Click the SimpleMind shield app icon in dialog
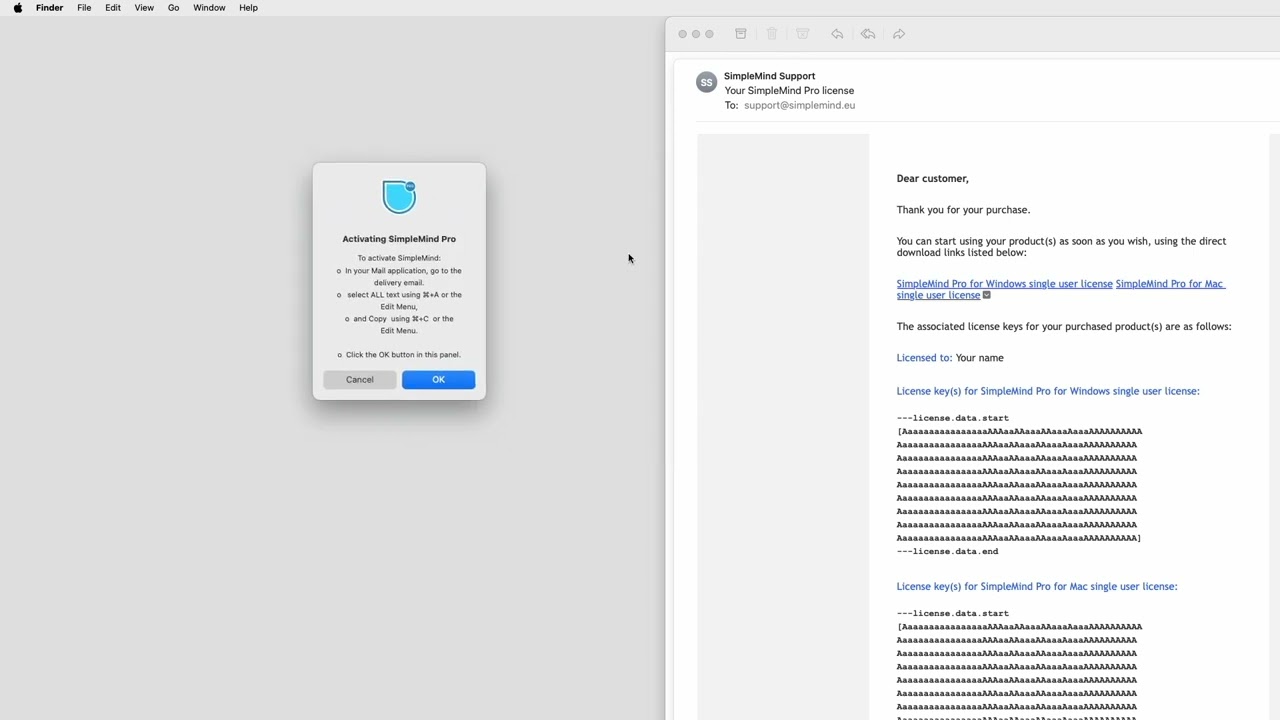Screen dimensions: 1280x720 pos(399,197)
